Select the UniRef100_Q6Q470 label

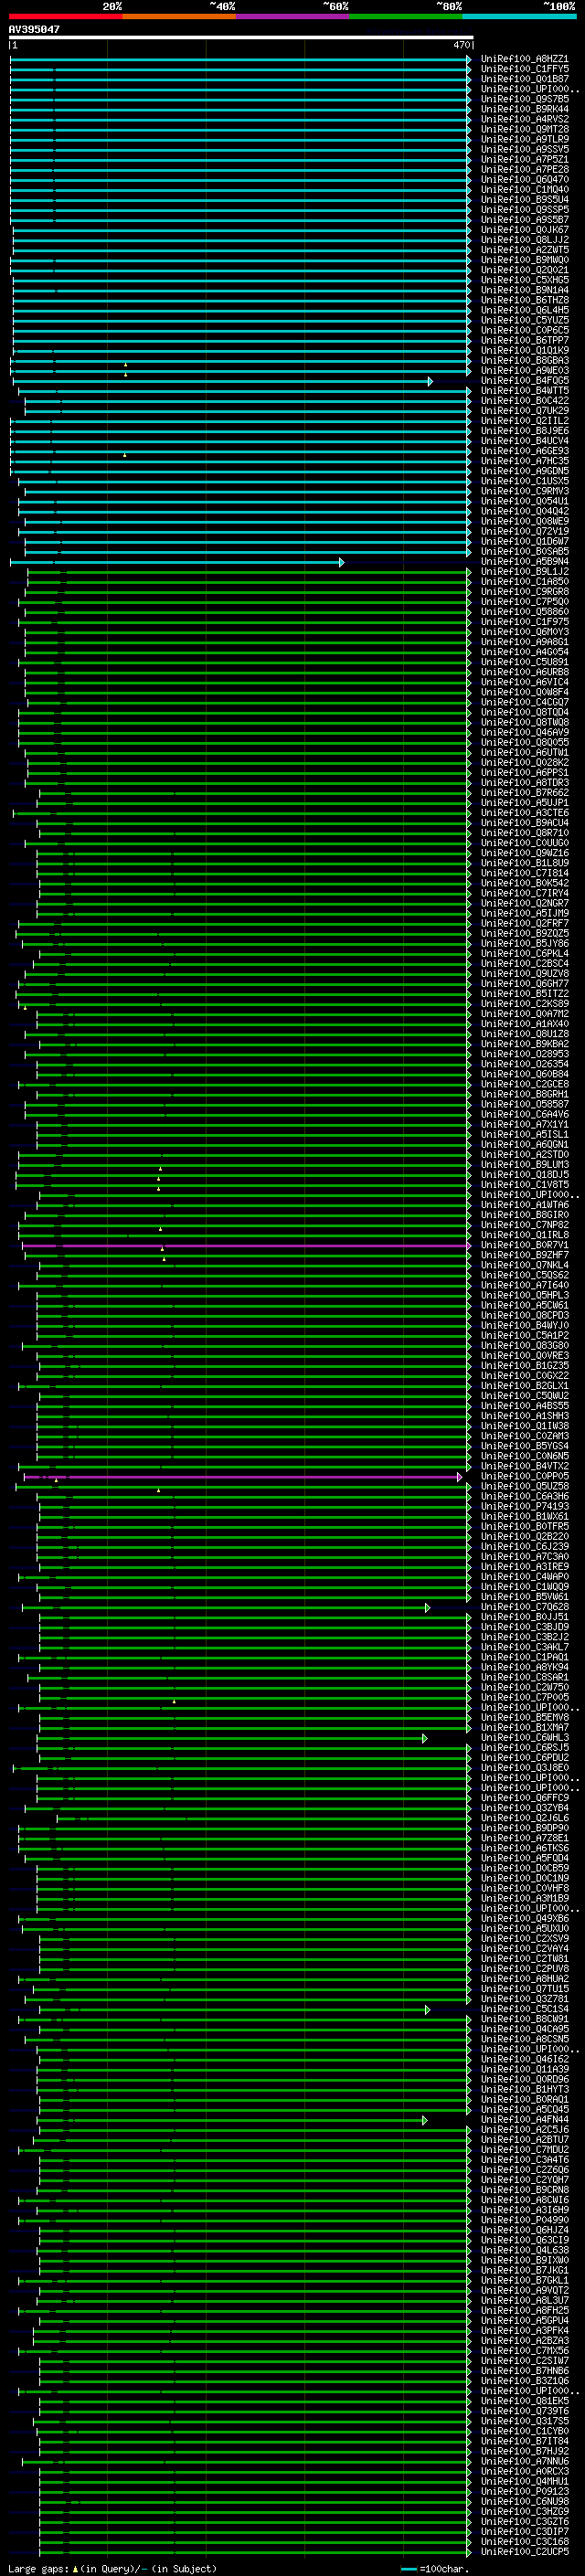pyautogui.click(x=524, y=180)
